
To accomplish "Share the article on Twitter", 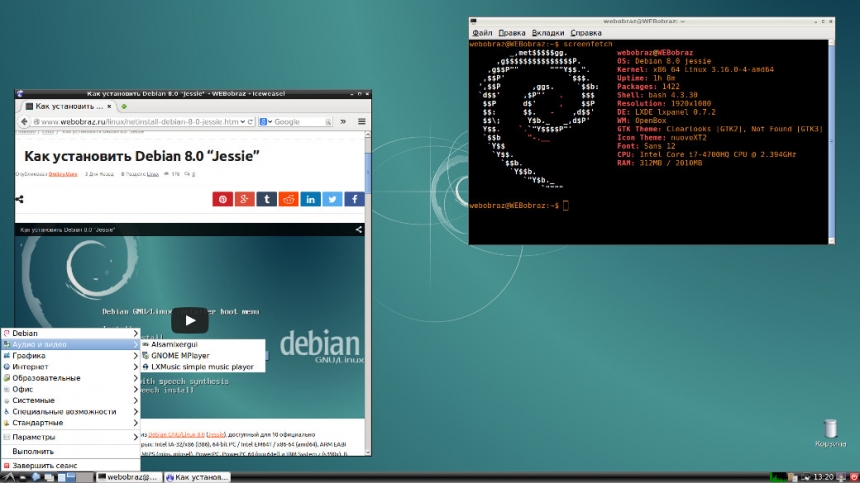I will pyautogui.click(x=332, y=199).
